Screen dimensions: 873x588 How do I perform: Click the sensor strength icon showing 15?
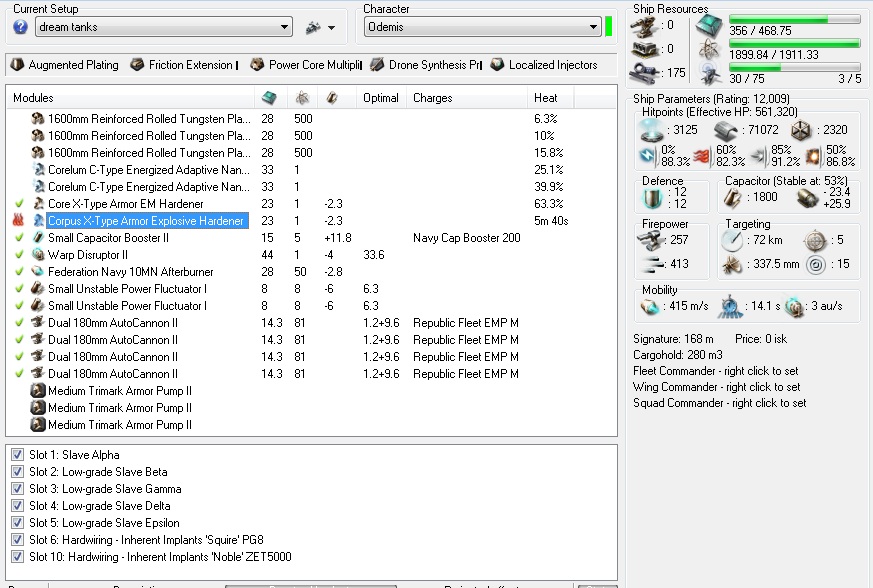(x=816, y=264)
